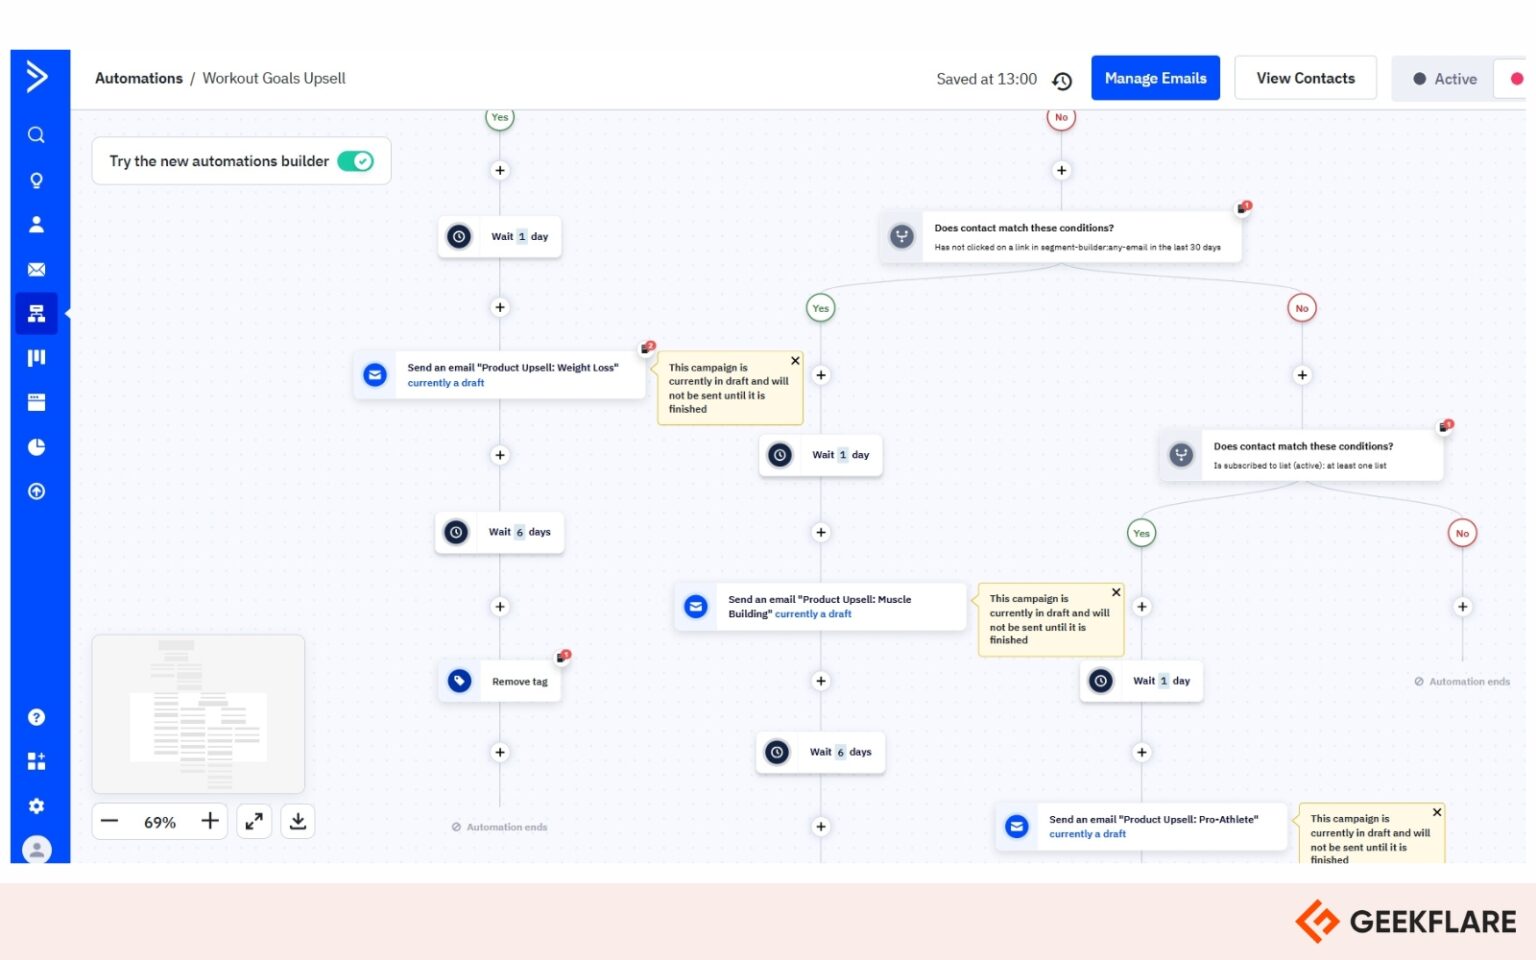
Task: Download the automation via download icon
Action: [x=298, y=822]
